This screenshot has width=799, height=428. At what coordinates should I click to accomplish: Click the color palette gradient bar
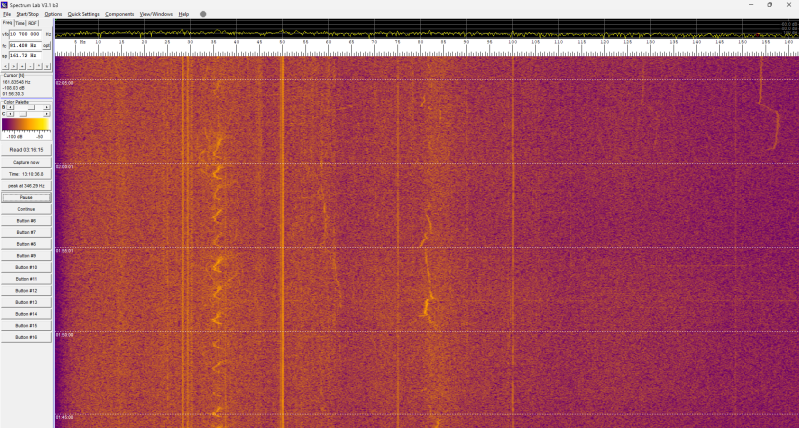click(25, 125)
